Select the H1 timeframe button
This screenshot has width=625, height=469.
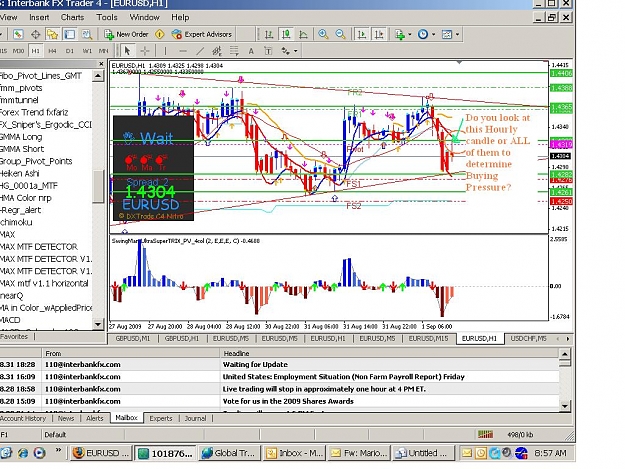pos(35,51)
